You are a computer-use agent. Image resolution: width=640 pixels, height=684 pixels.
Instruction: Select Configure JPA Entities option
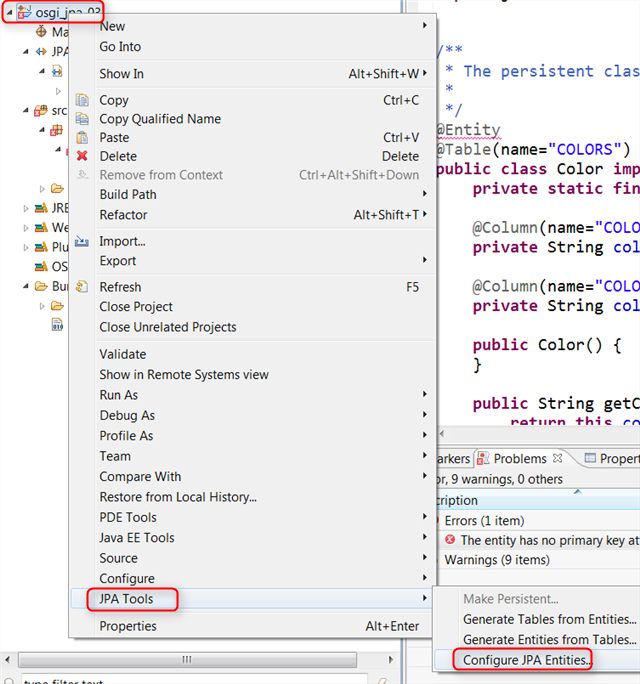point(527,660)
